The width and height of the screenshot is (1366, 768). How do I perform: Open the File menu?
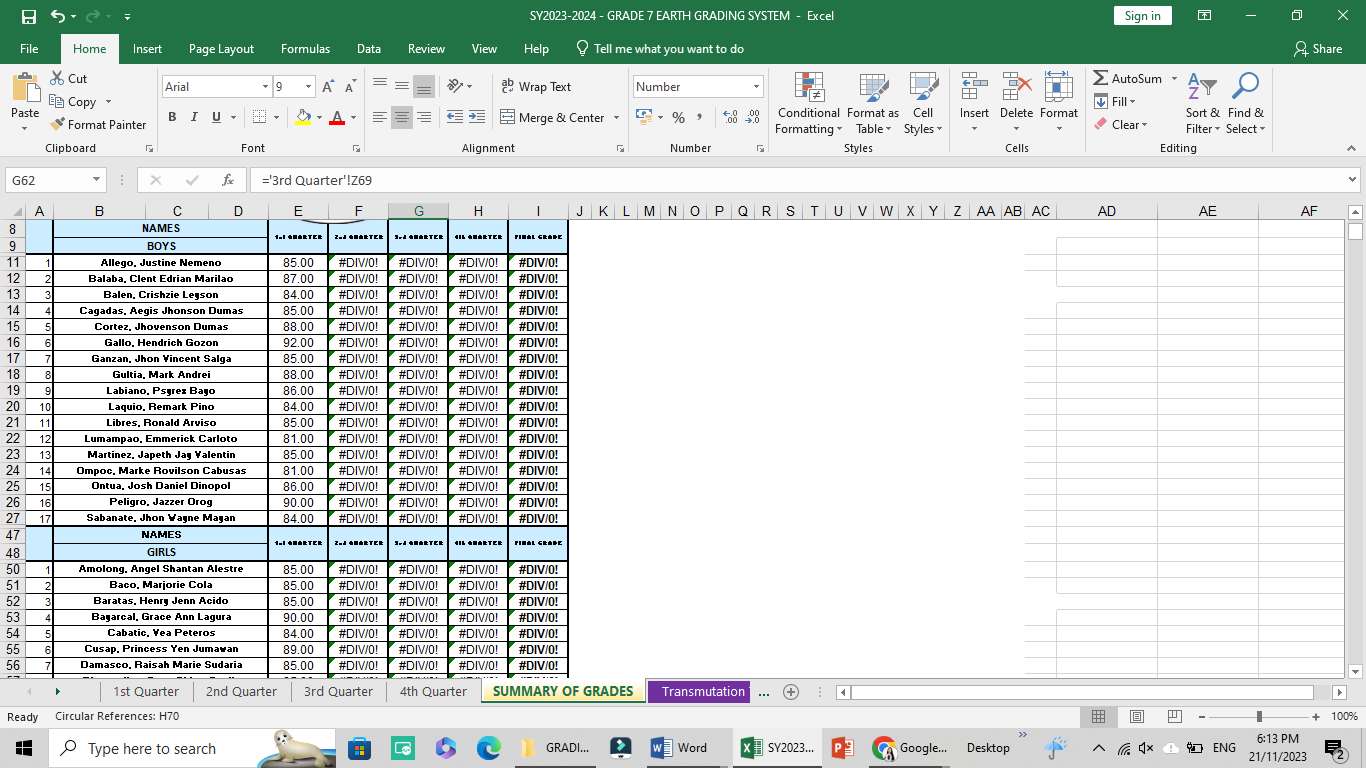click(x=29, y=49)
